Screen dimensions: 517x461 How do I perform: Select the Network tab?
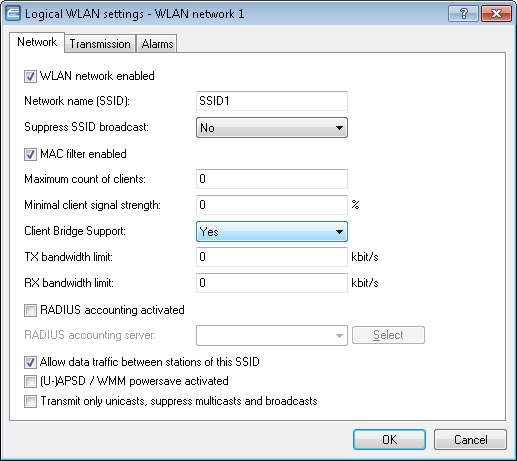click(x=37, y=42)
